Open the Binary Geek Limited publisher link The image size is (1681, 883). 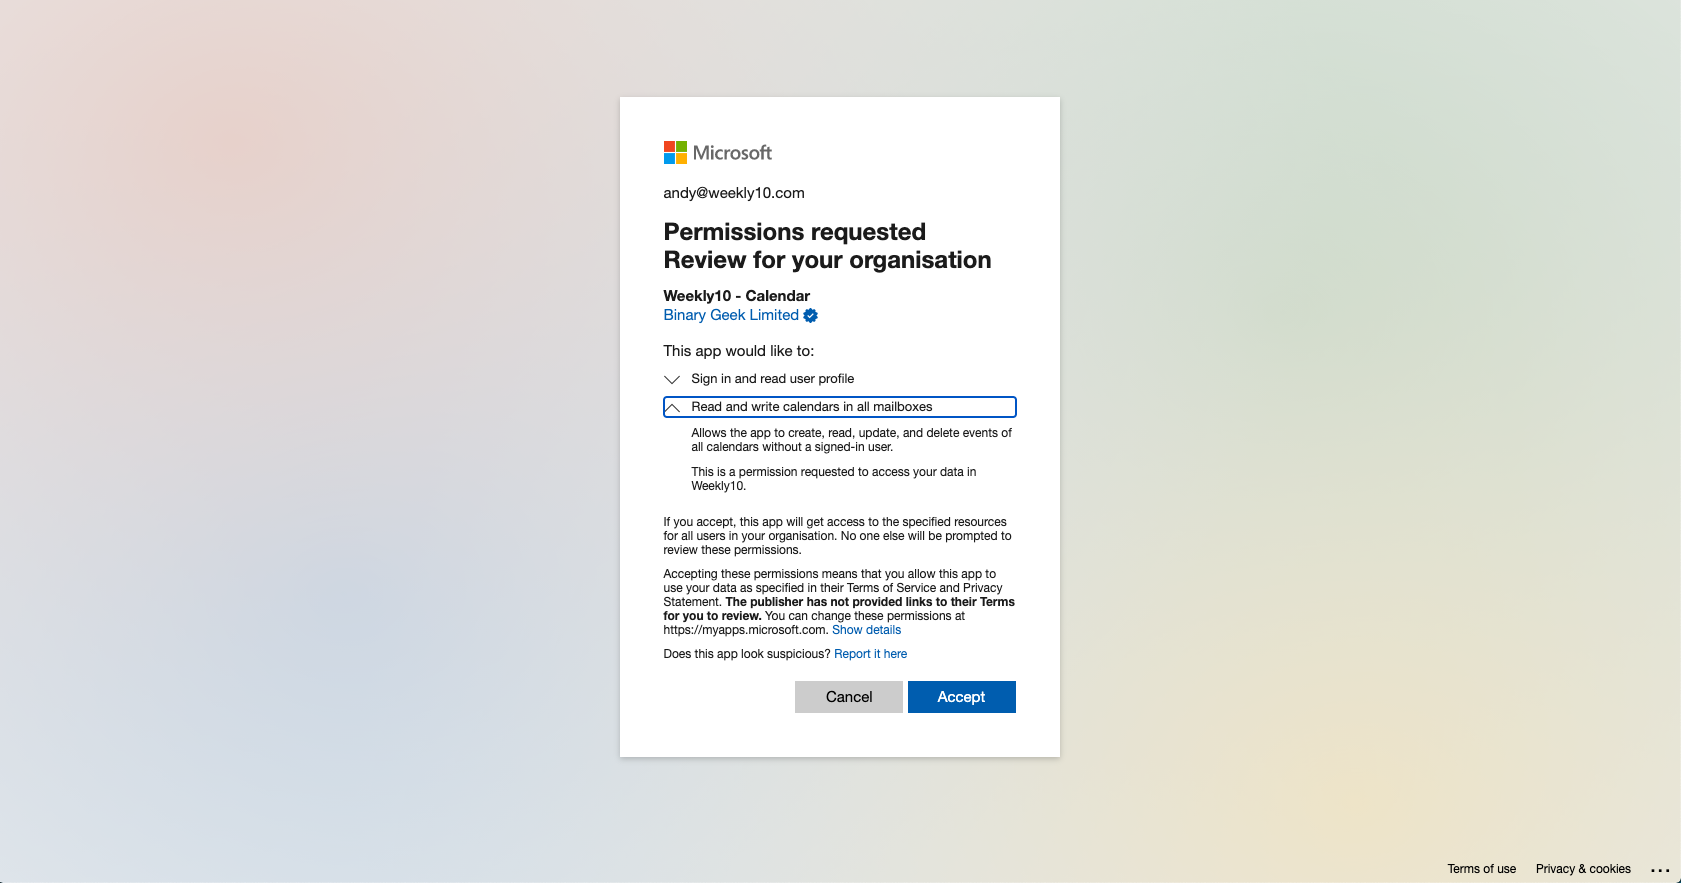coord(731,316)
